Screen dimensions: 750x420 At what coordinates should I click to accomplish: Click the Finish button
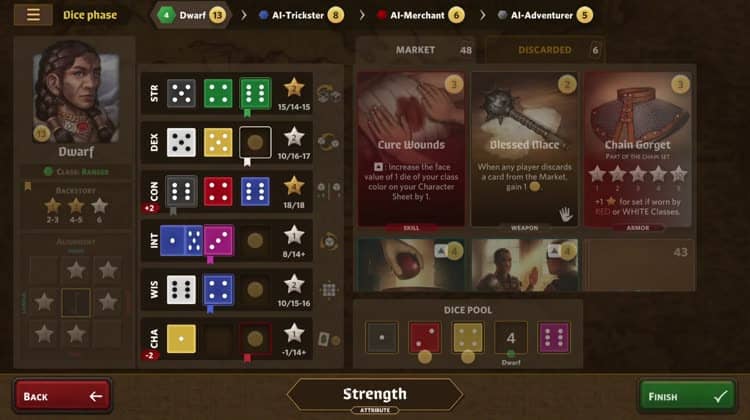[x=687, y=396]
